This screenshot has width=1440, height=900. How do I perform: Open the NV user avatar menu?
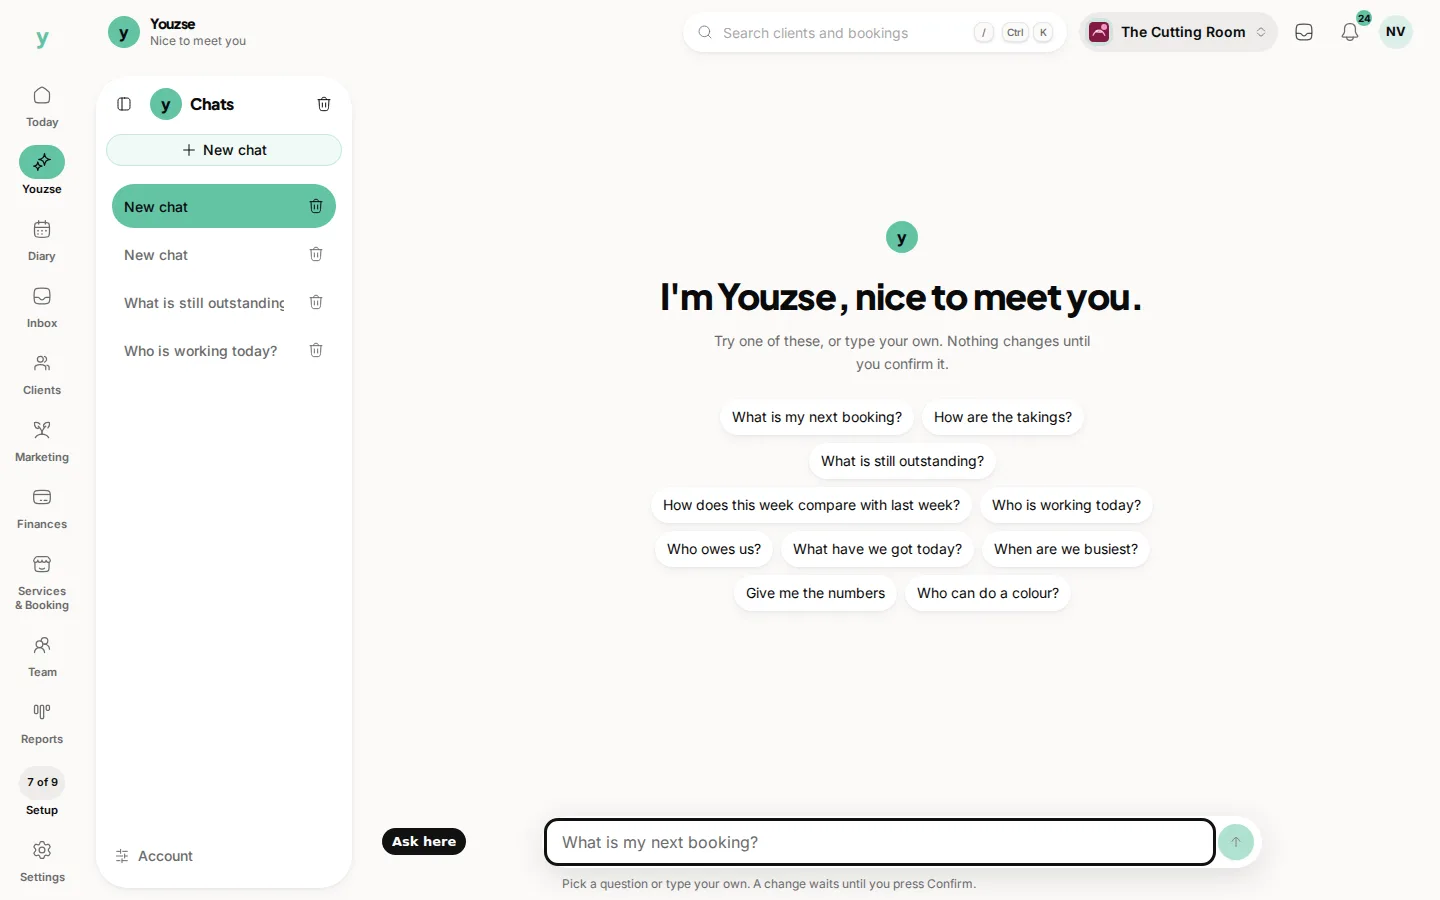(1396, 32)
